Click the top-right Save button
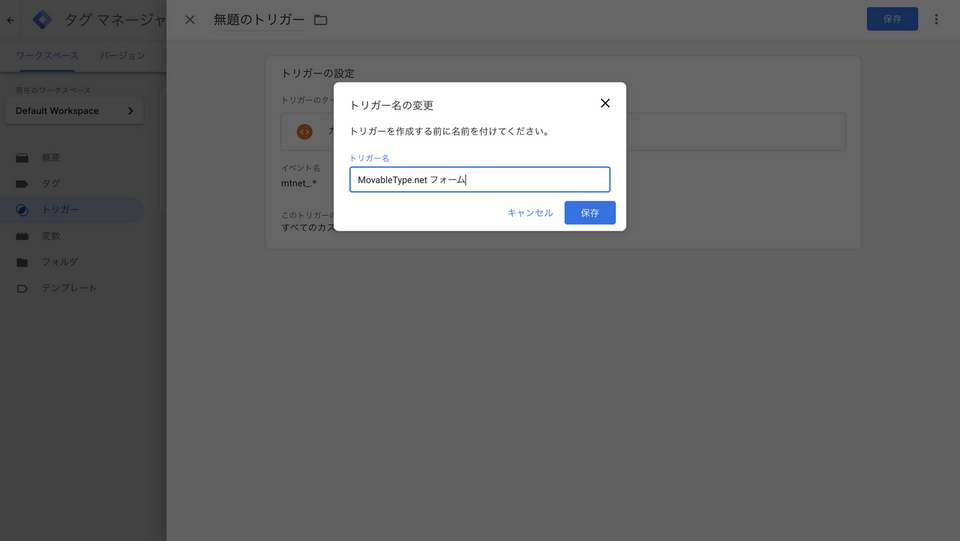The width and height of the screenshot is (960, 541). [891, 19]
